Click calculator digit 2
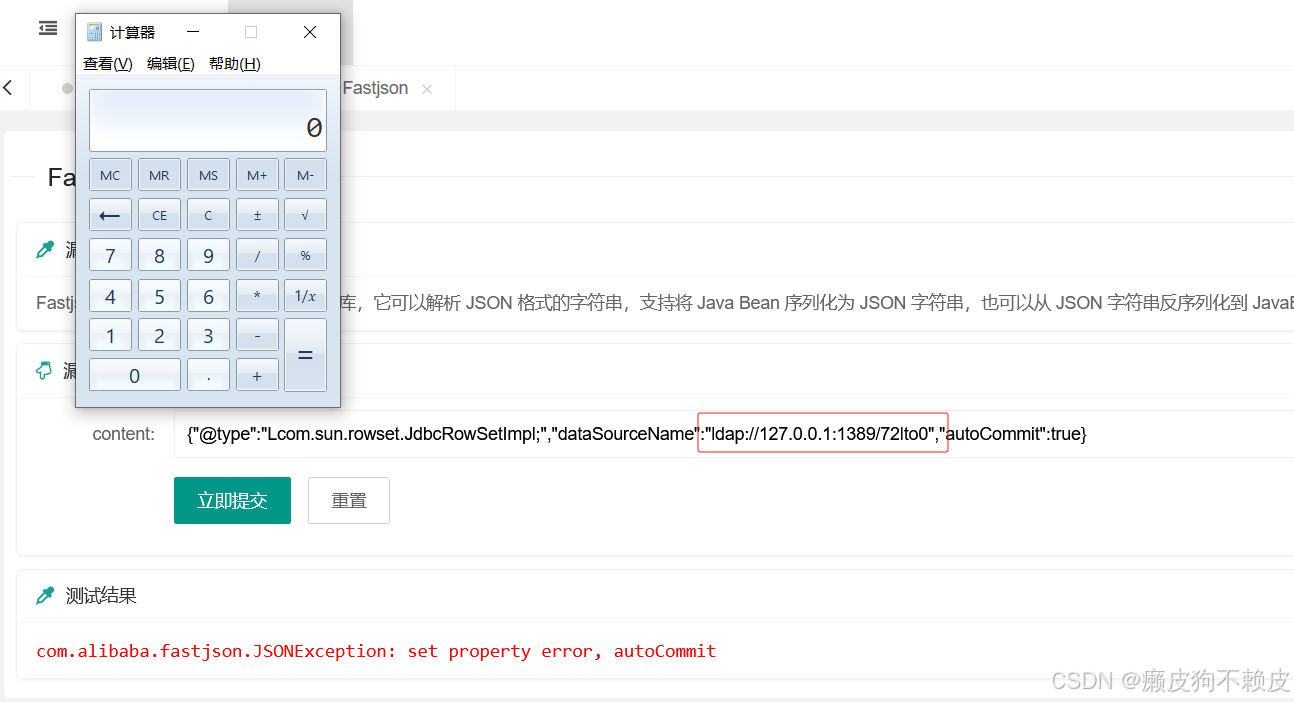The image size is (1294, 702). point(159,335)
